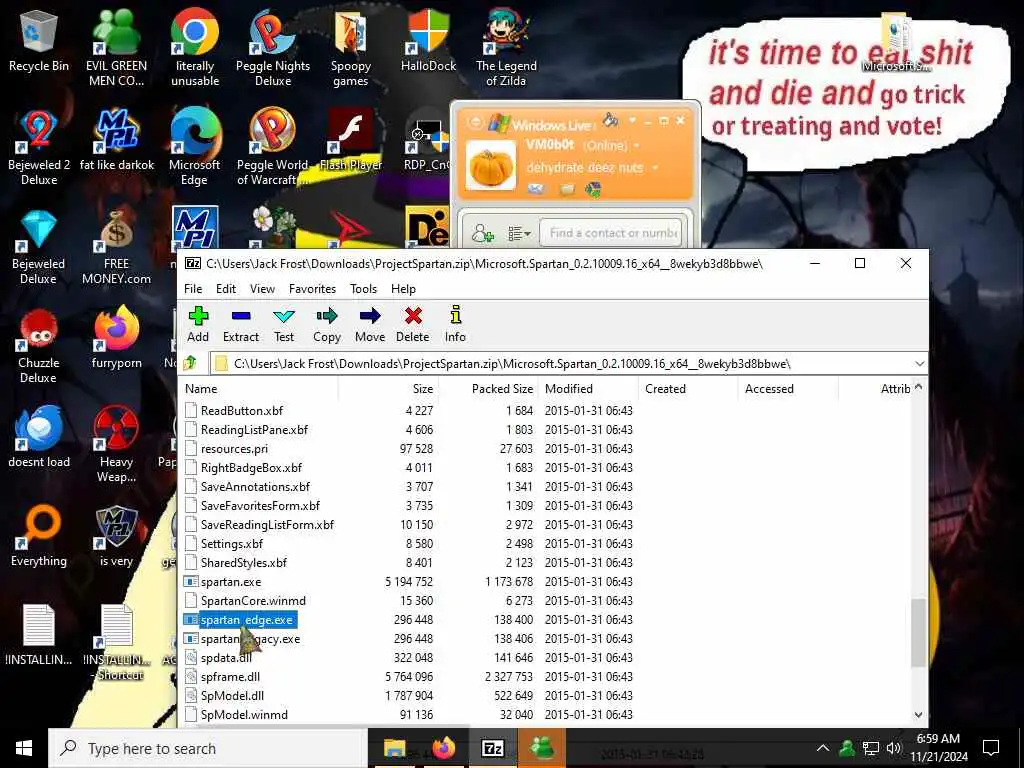Viewport: 1024px width, 768px height.
Task: Sort files by the Size column
Action: point(389,389)
